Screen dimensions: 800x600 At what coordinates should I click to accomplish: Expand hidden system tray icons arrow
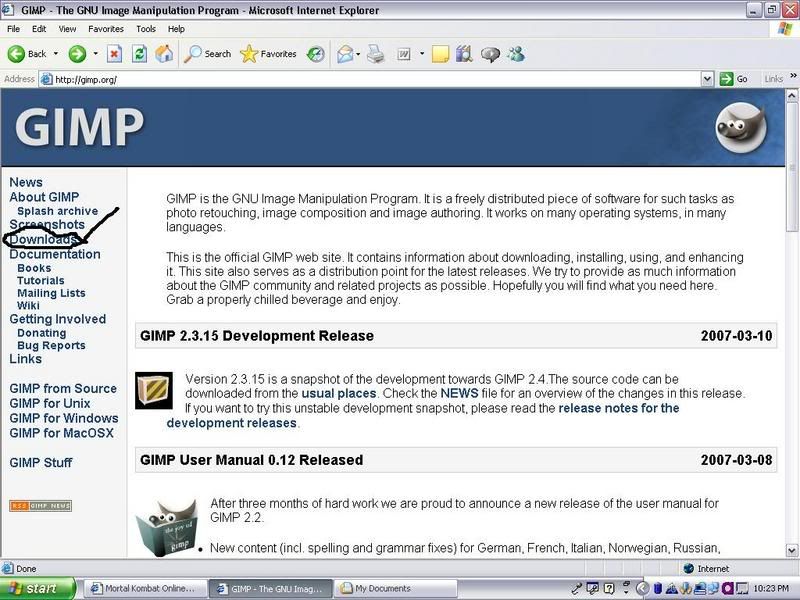pyautogui.click(x=642, y=588)
